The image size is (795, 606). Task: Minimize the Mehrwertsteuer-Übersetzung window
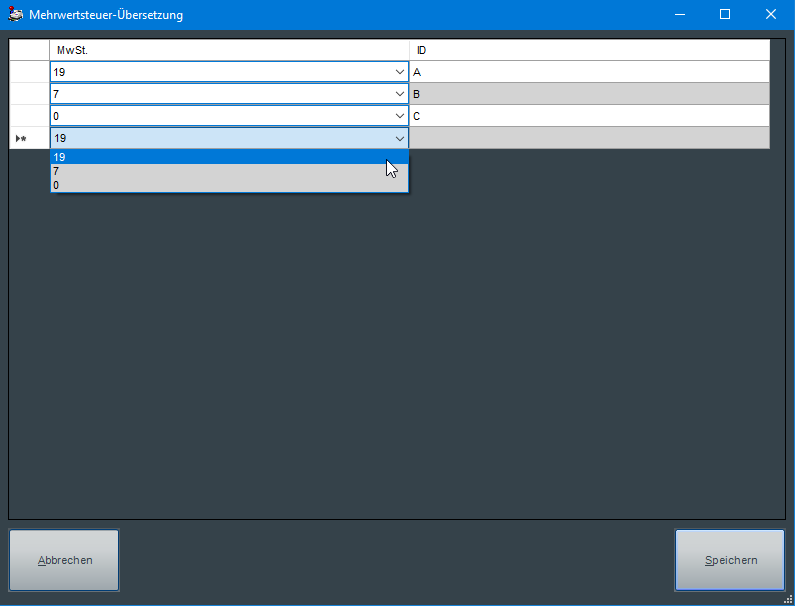[x=680, y=15]
